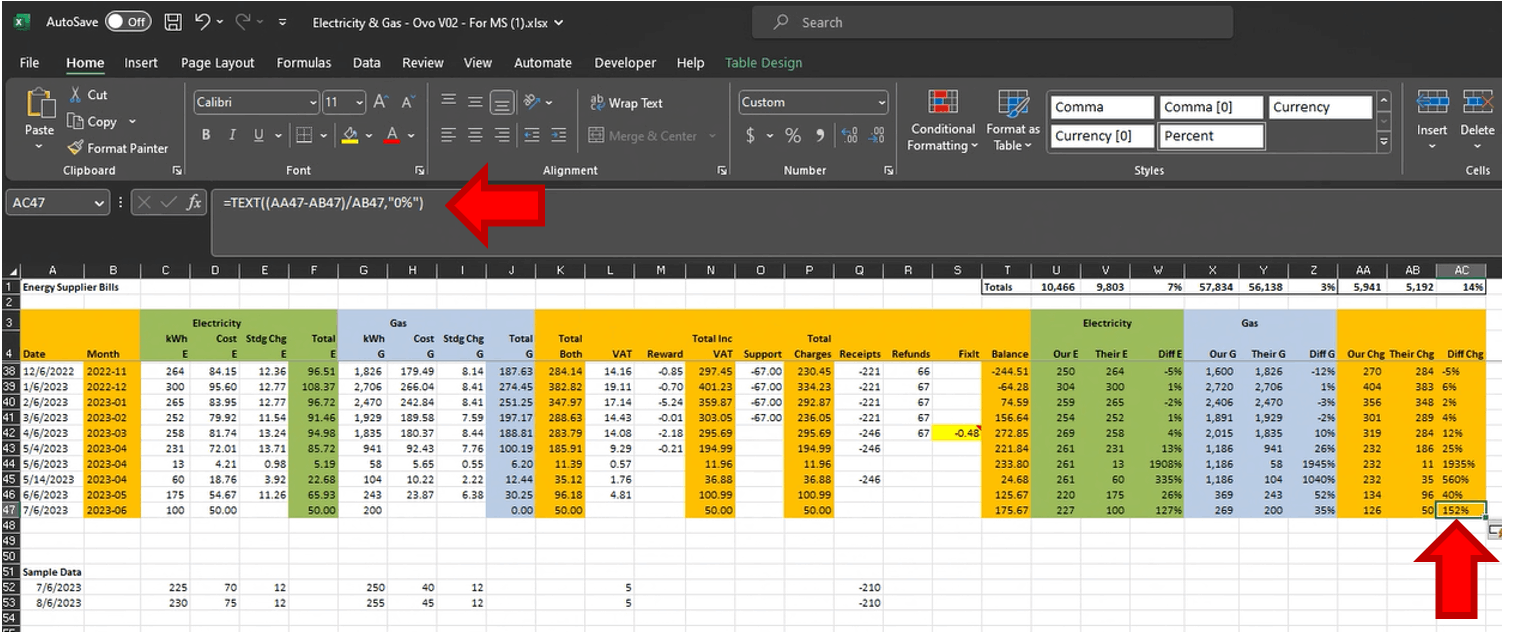Image resolution: width=1518 pixels, height=632 pixels.
Task: Switch to the Review tab
Action: (422, 62)
